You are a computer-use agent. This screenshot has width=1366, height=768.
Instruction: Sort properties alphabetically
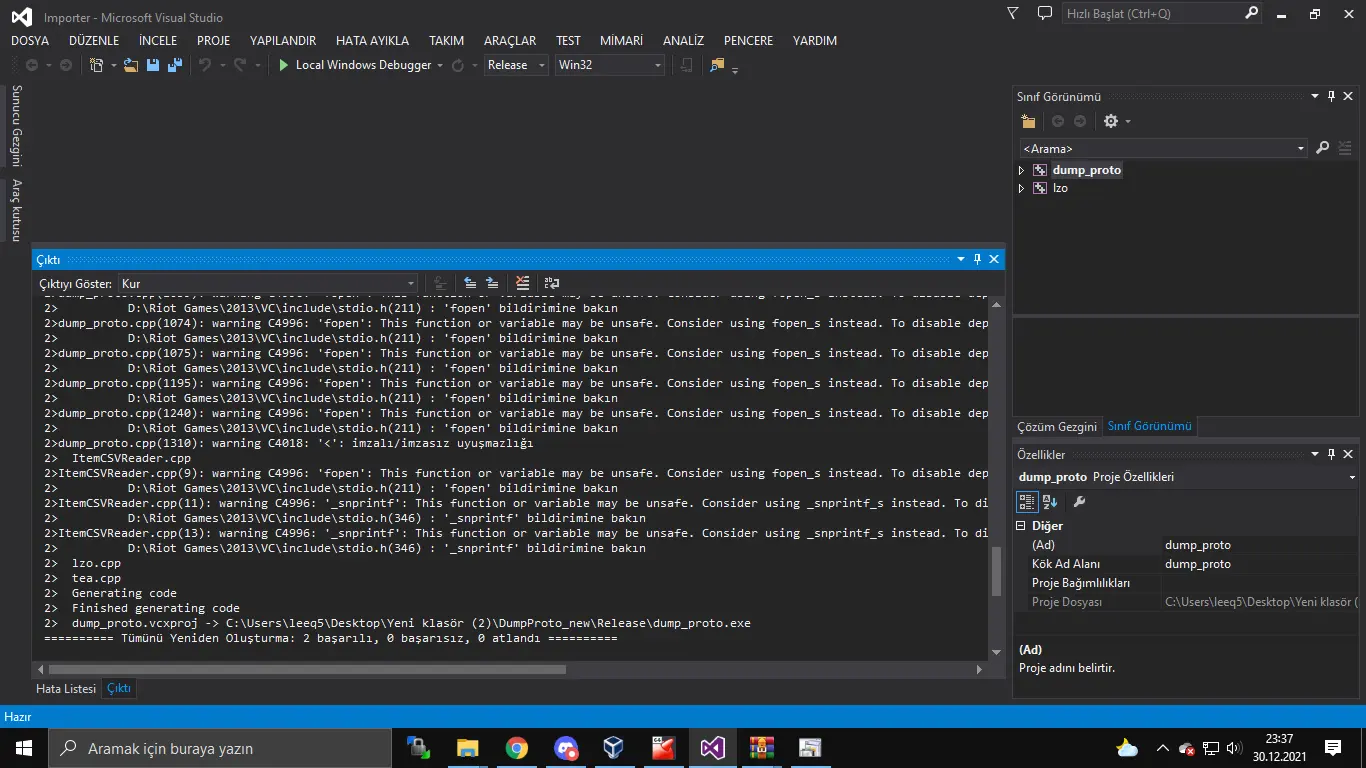[1050, 501]
